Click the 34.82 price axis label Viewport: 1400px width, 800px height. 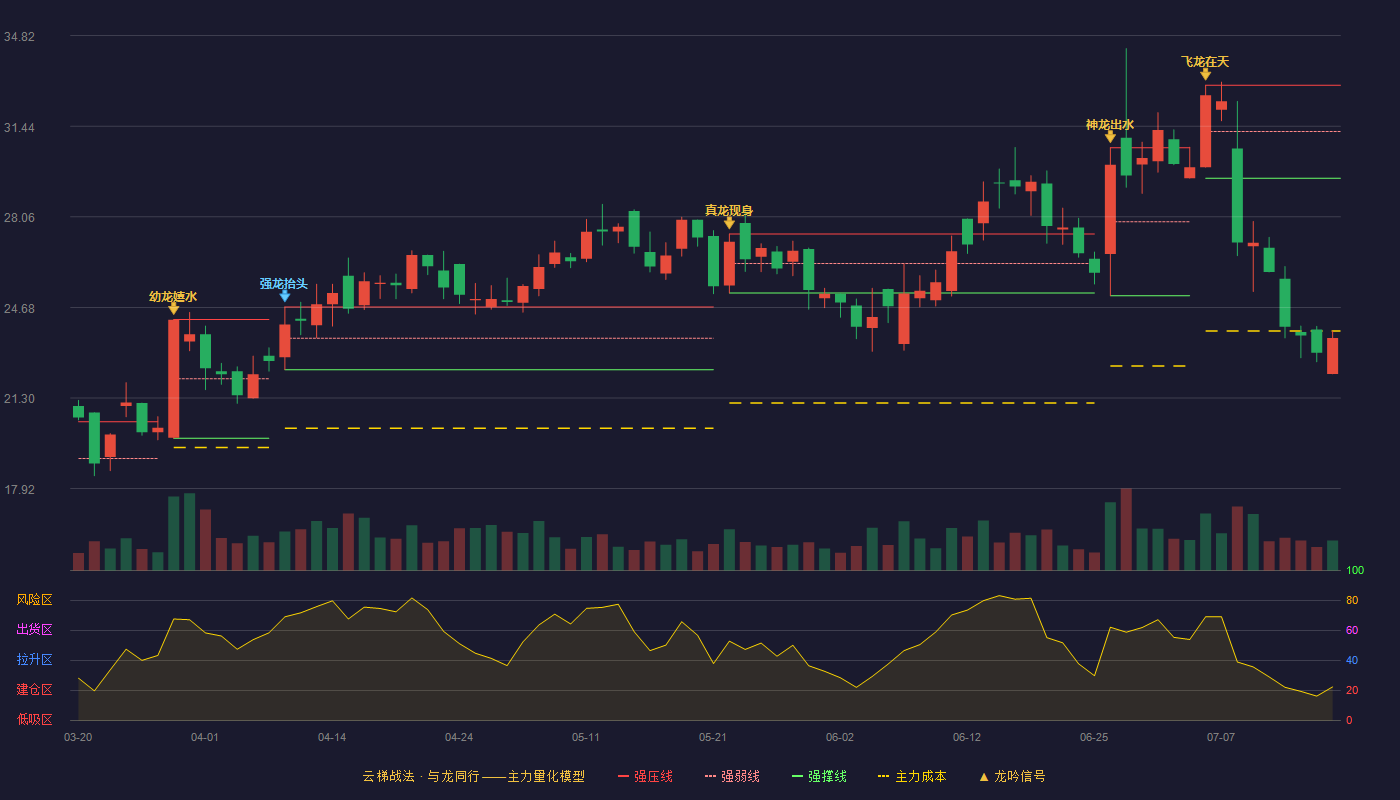[19, 37]
